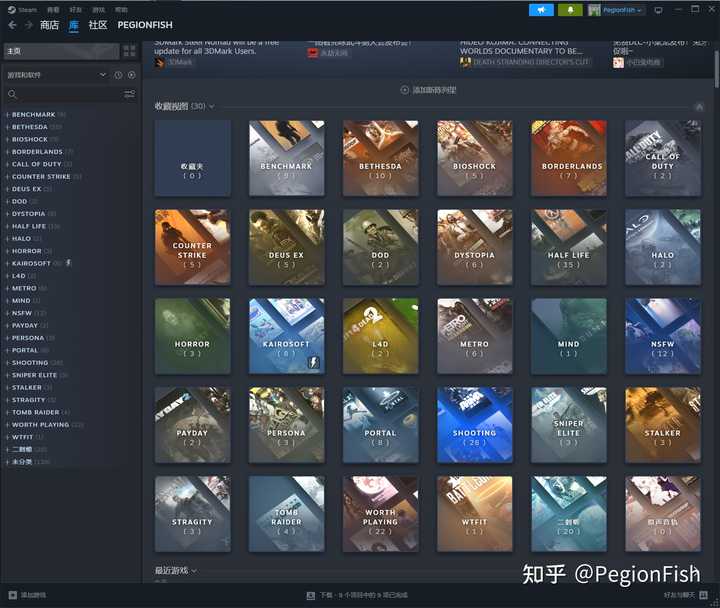Open Friends & Chat text at bottom right
720x608 pixels.
click(x=679, y=595)
